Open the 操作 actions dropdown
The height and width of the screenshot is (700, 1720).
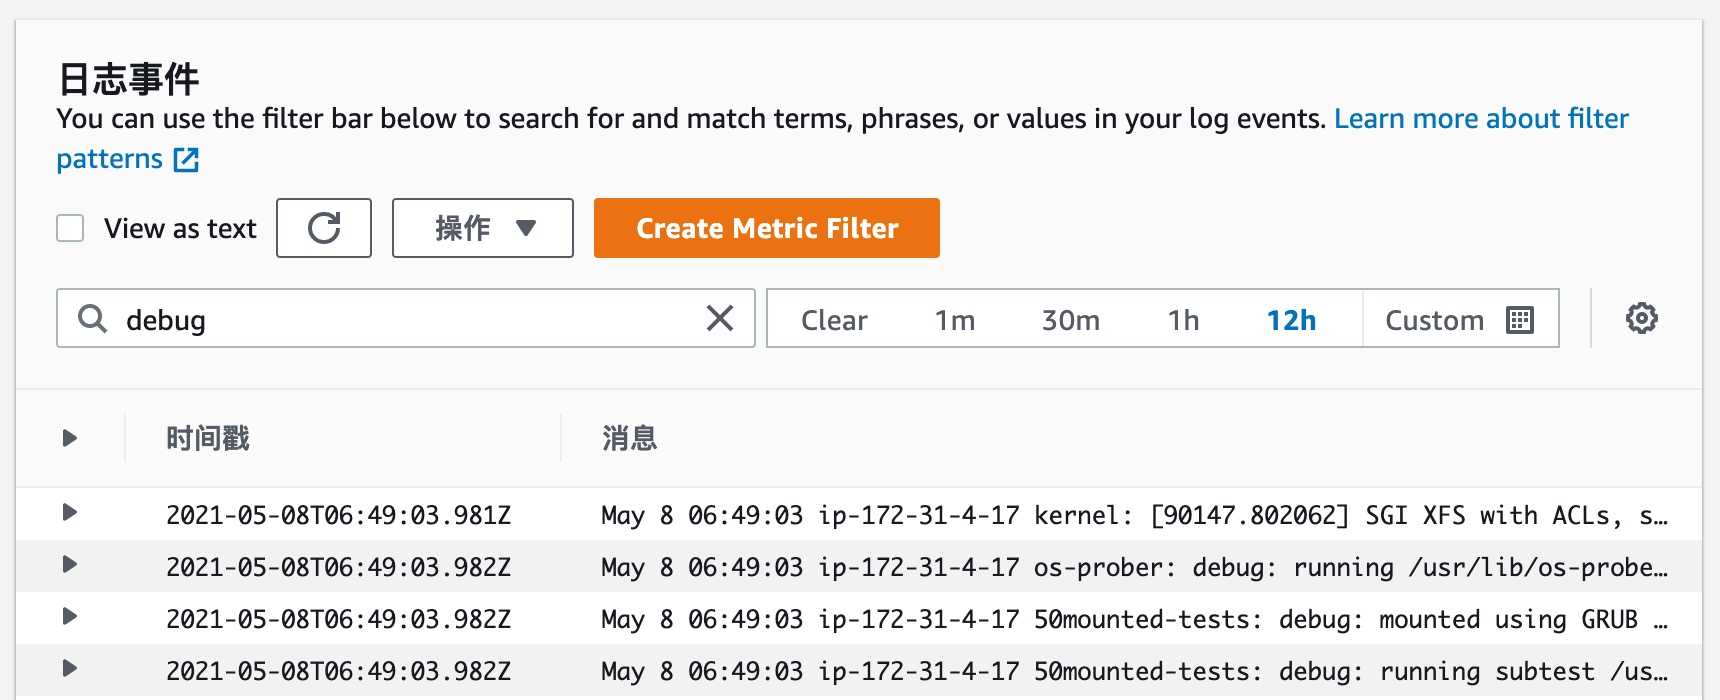pyautogui.click(x=482, y=228)
